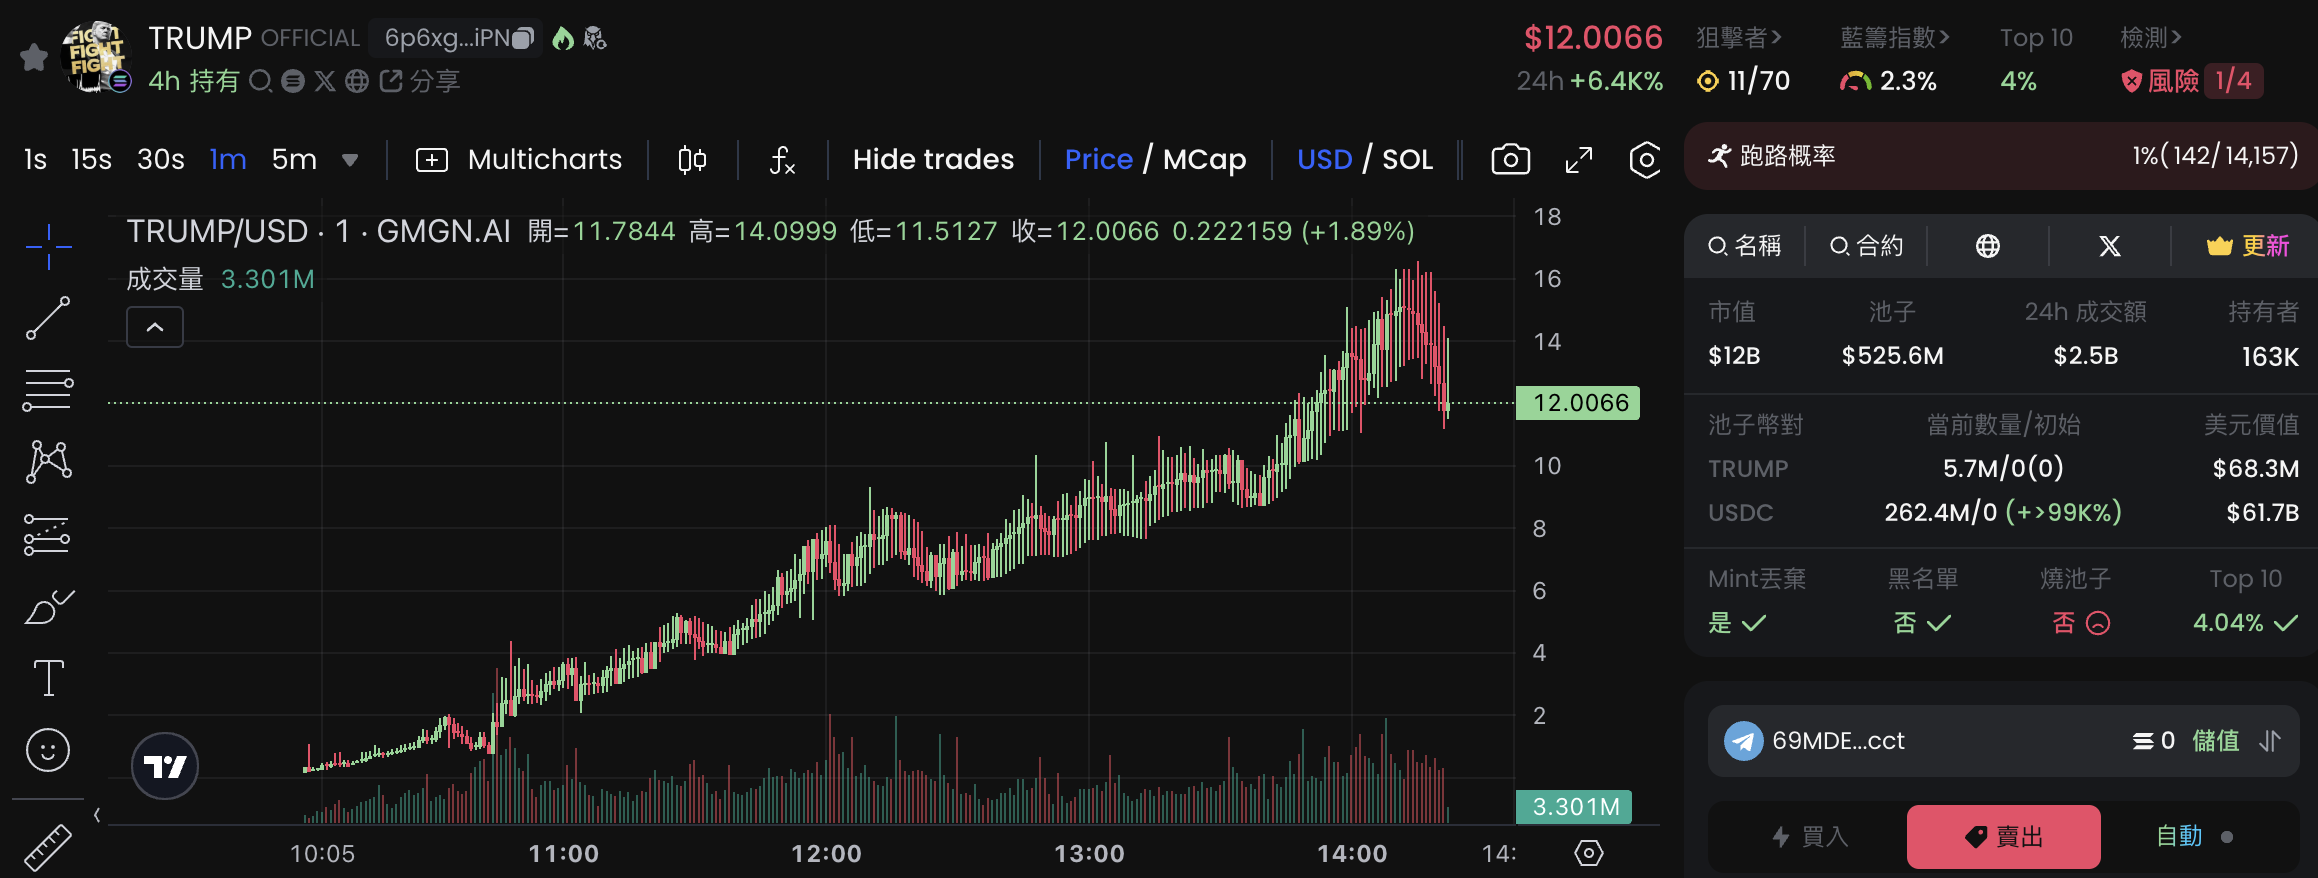Collapse the chart legend chevron

(155, 327)
